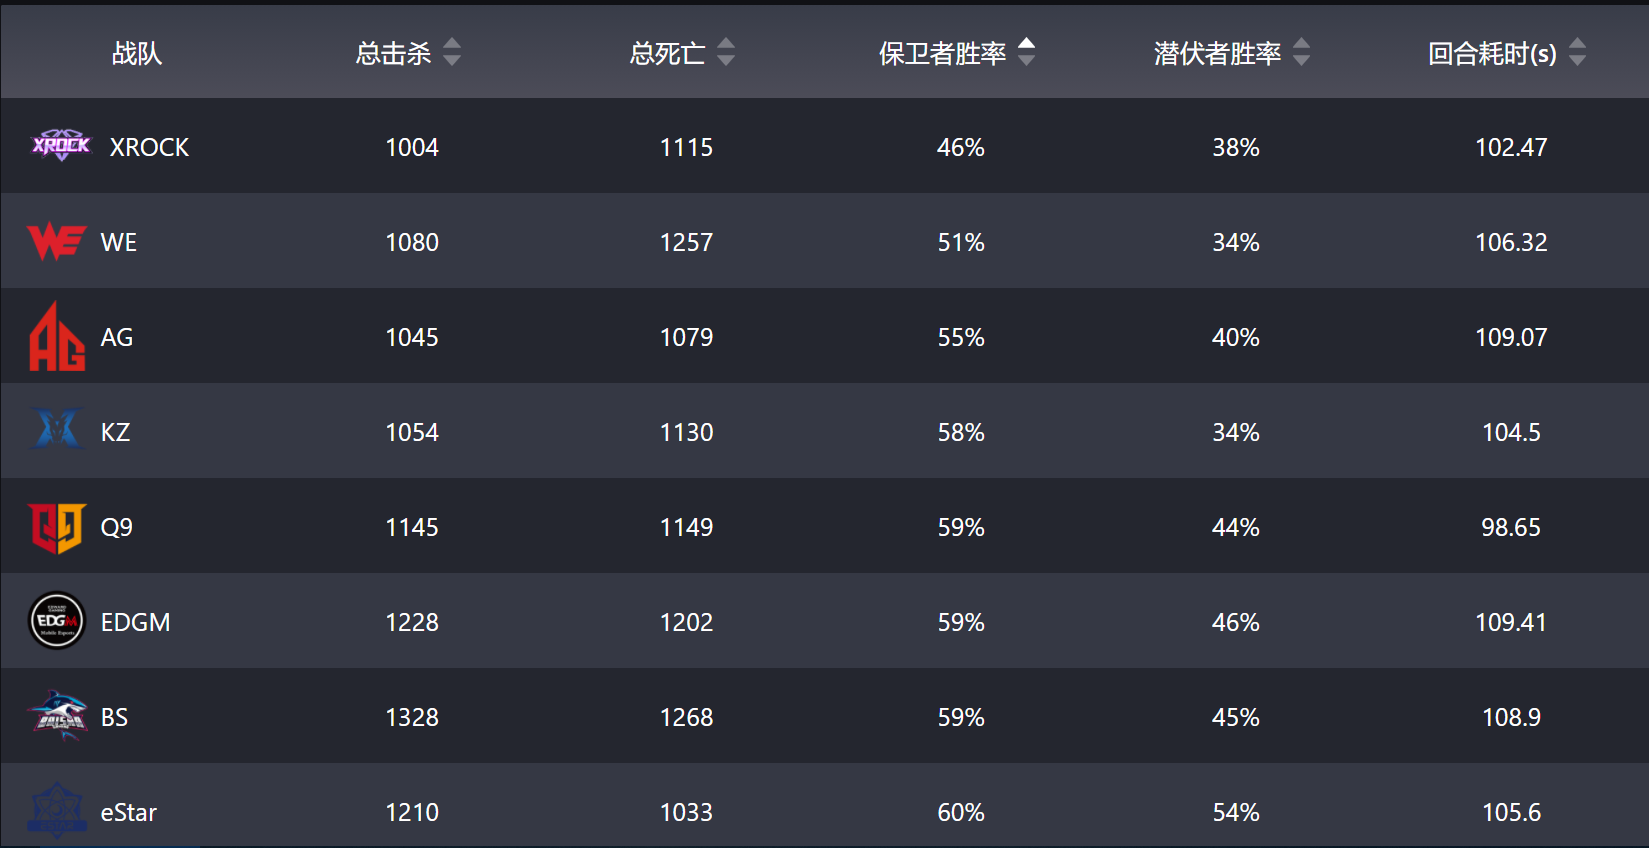Screen dimensions: 1649x848
Task: Click the EDGM team logo
Action: tap(57, 621)
